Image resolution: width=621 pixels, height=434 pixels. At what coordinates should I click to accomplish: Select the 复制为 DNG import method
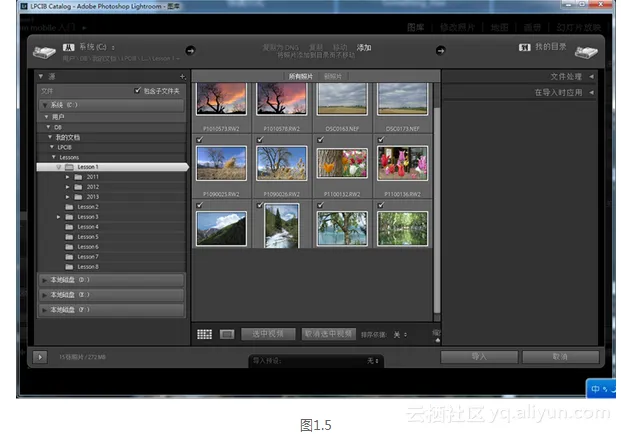280,48
